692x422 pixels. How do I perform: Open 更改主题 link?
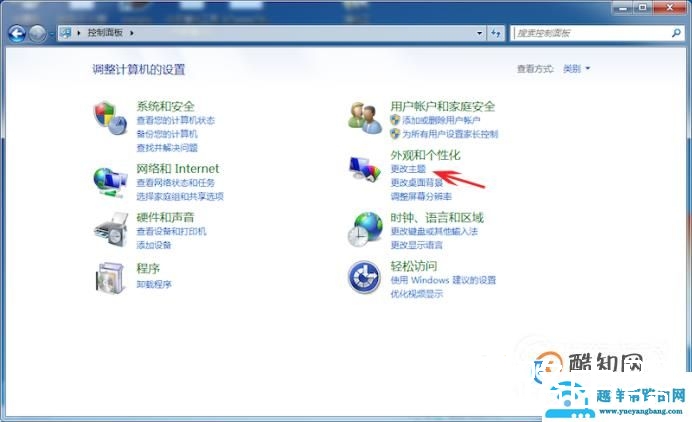coord(408,169)
